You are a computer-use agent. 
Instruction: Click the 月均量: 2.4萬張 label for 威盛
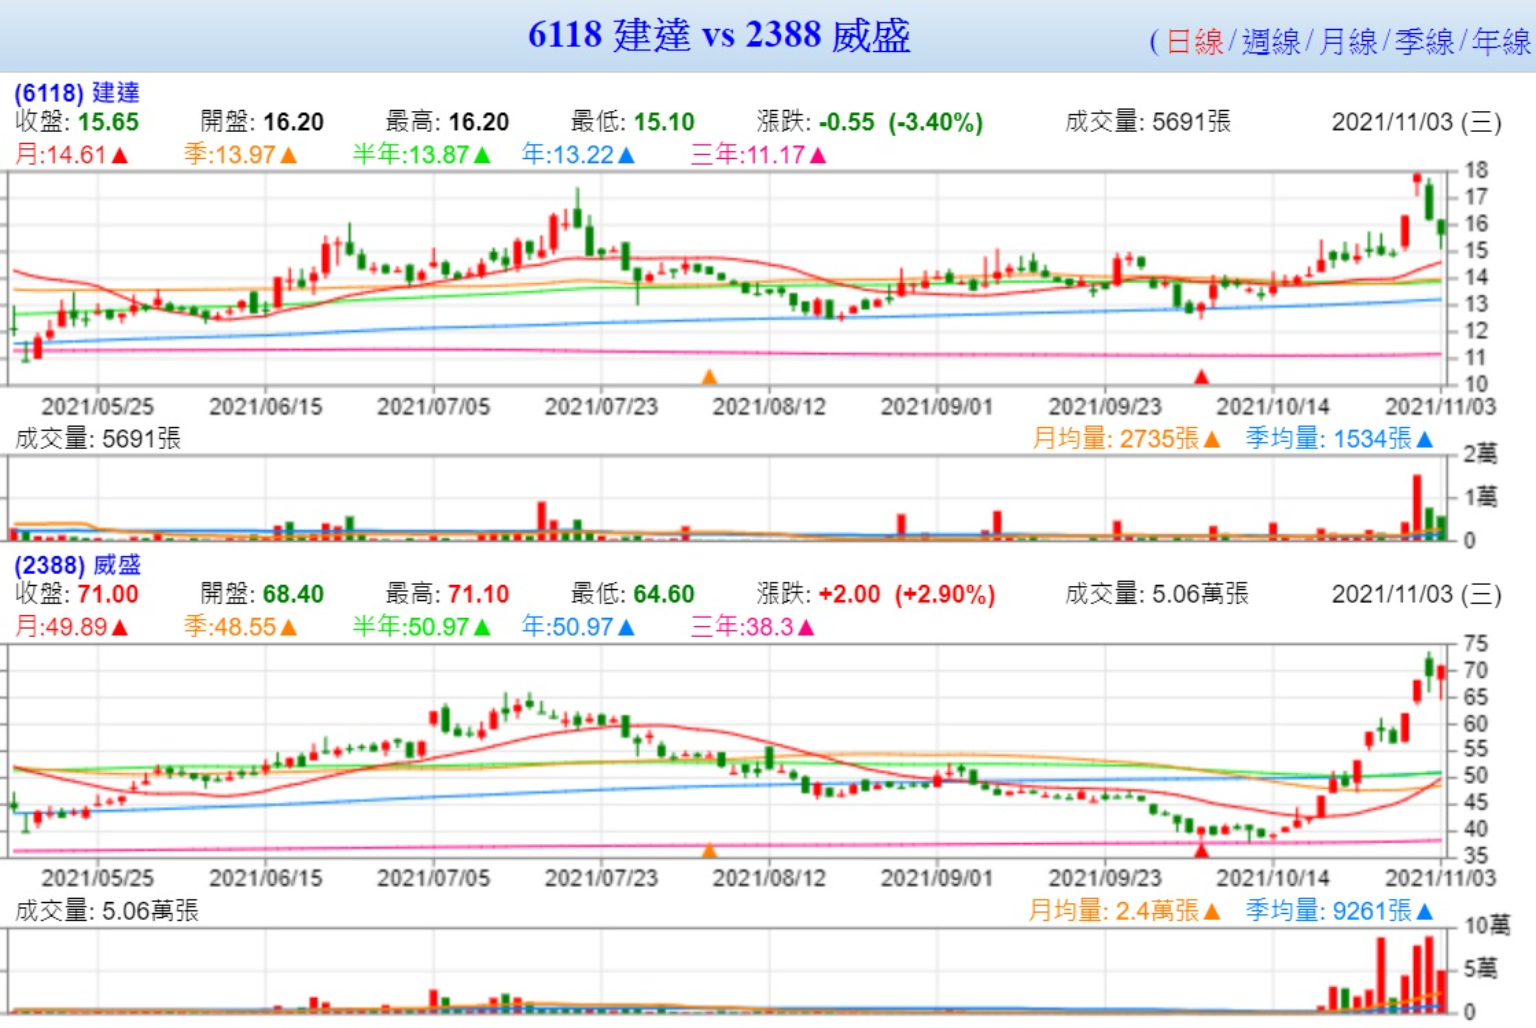pyautogui.click(x=1113, y=911)
